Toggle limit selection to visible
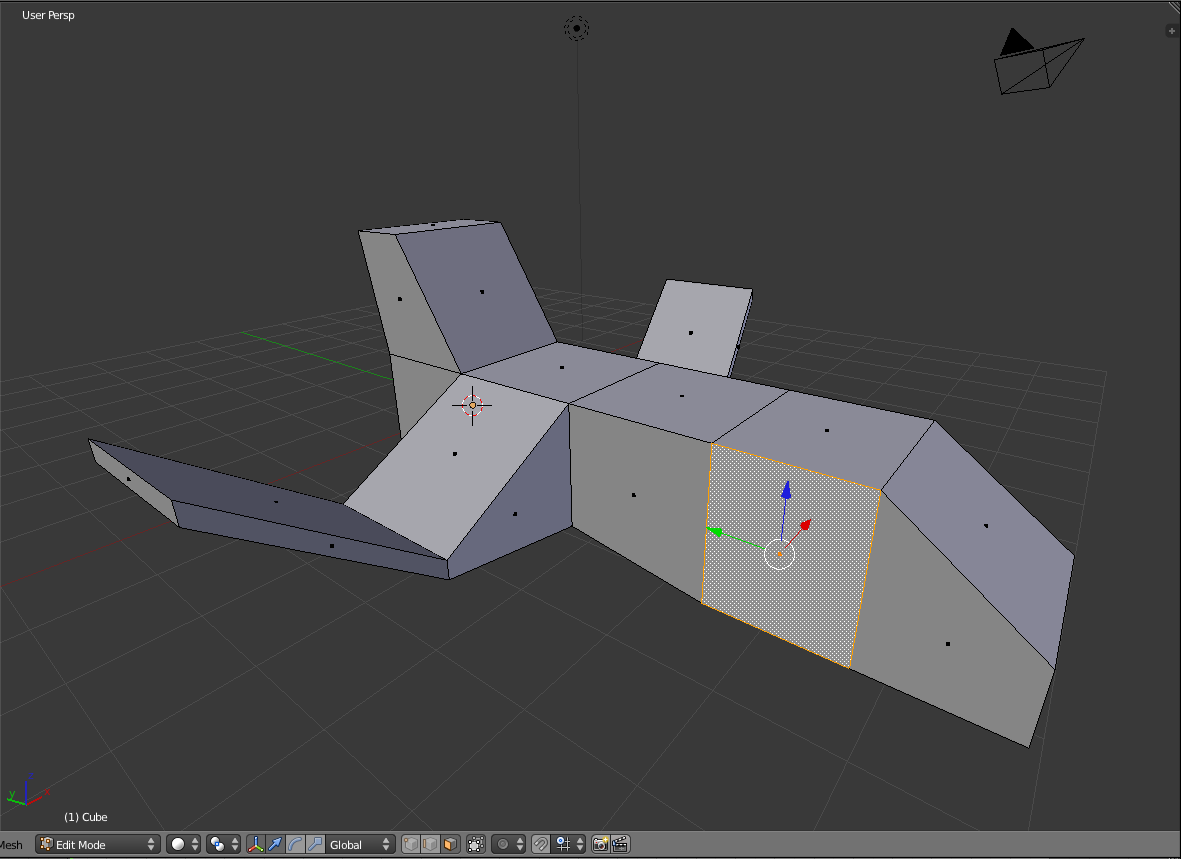 coord(476,844)
